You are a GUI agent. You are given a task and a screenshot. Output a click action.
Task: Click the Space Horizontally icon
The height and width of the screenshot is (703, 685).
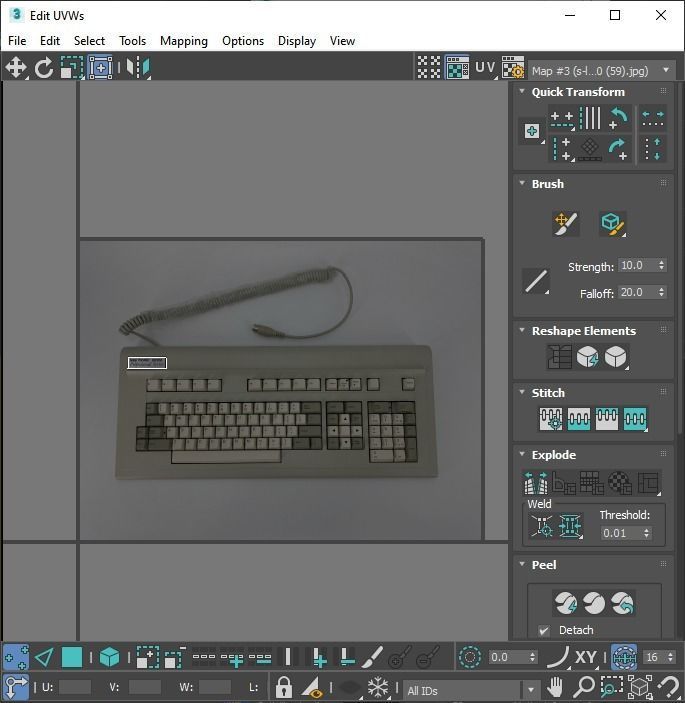[653, 119]
